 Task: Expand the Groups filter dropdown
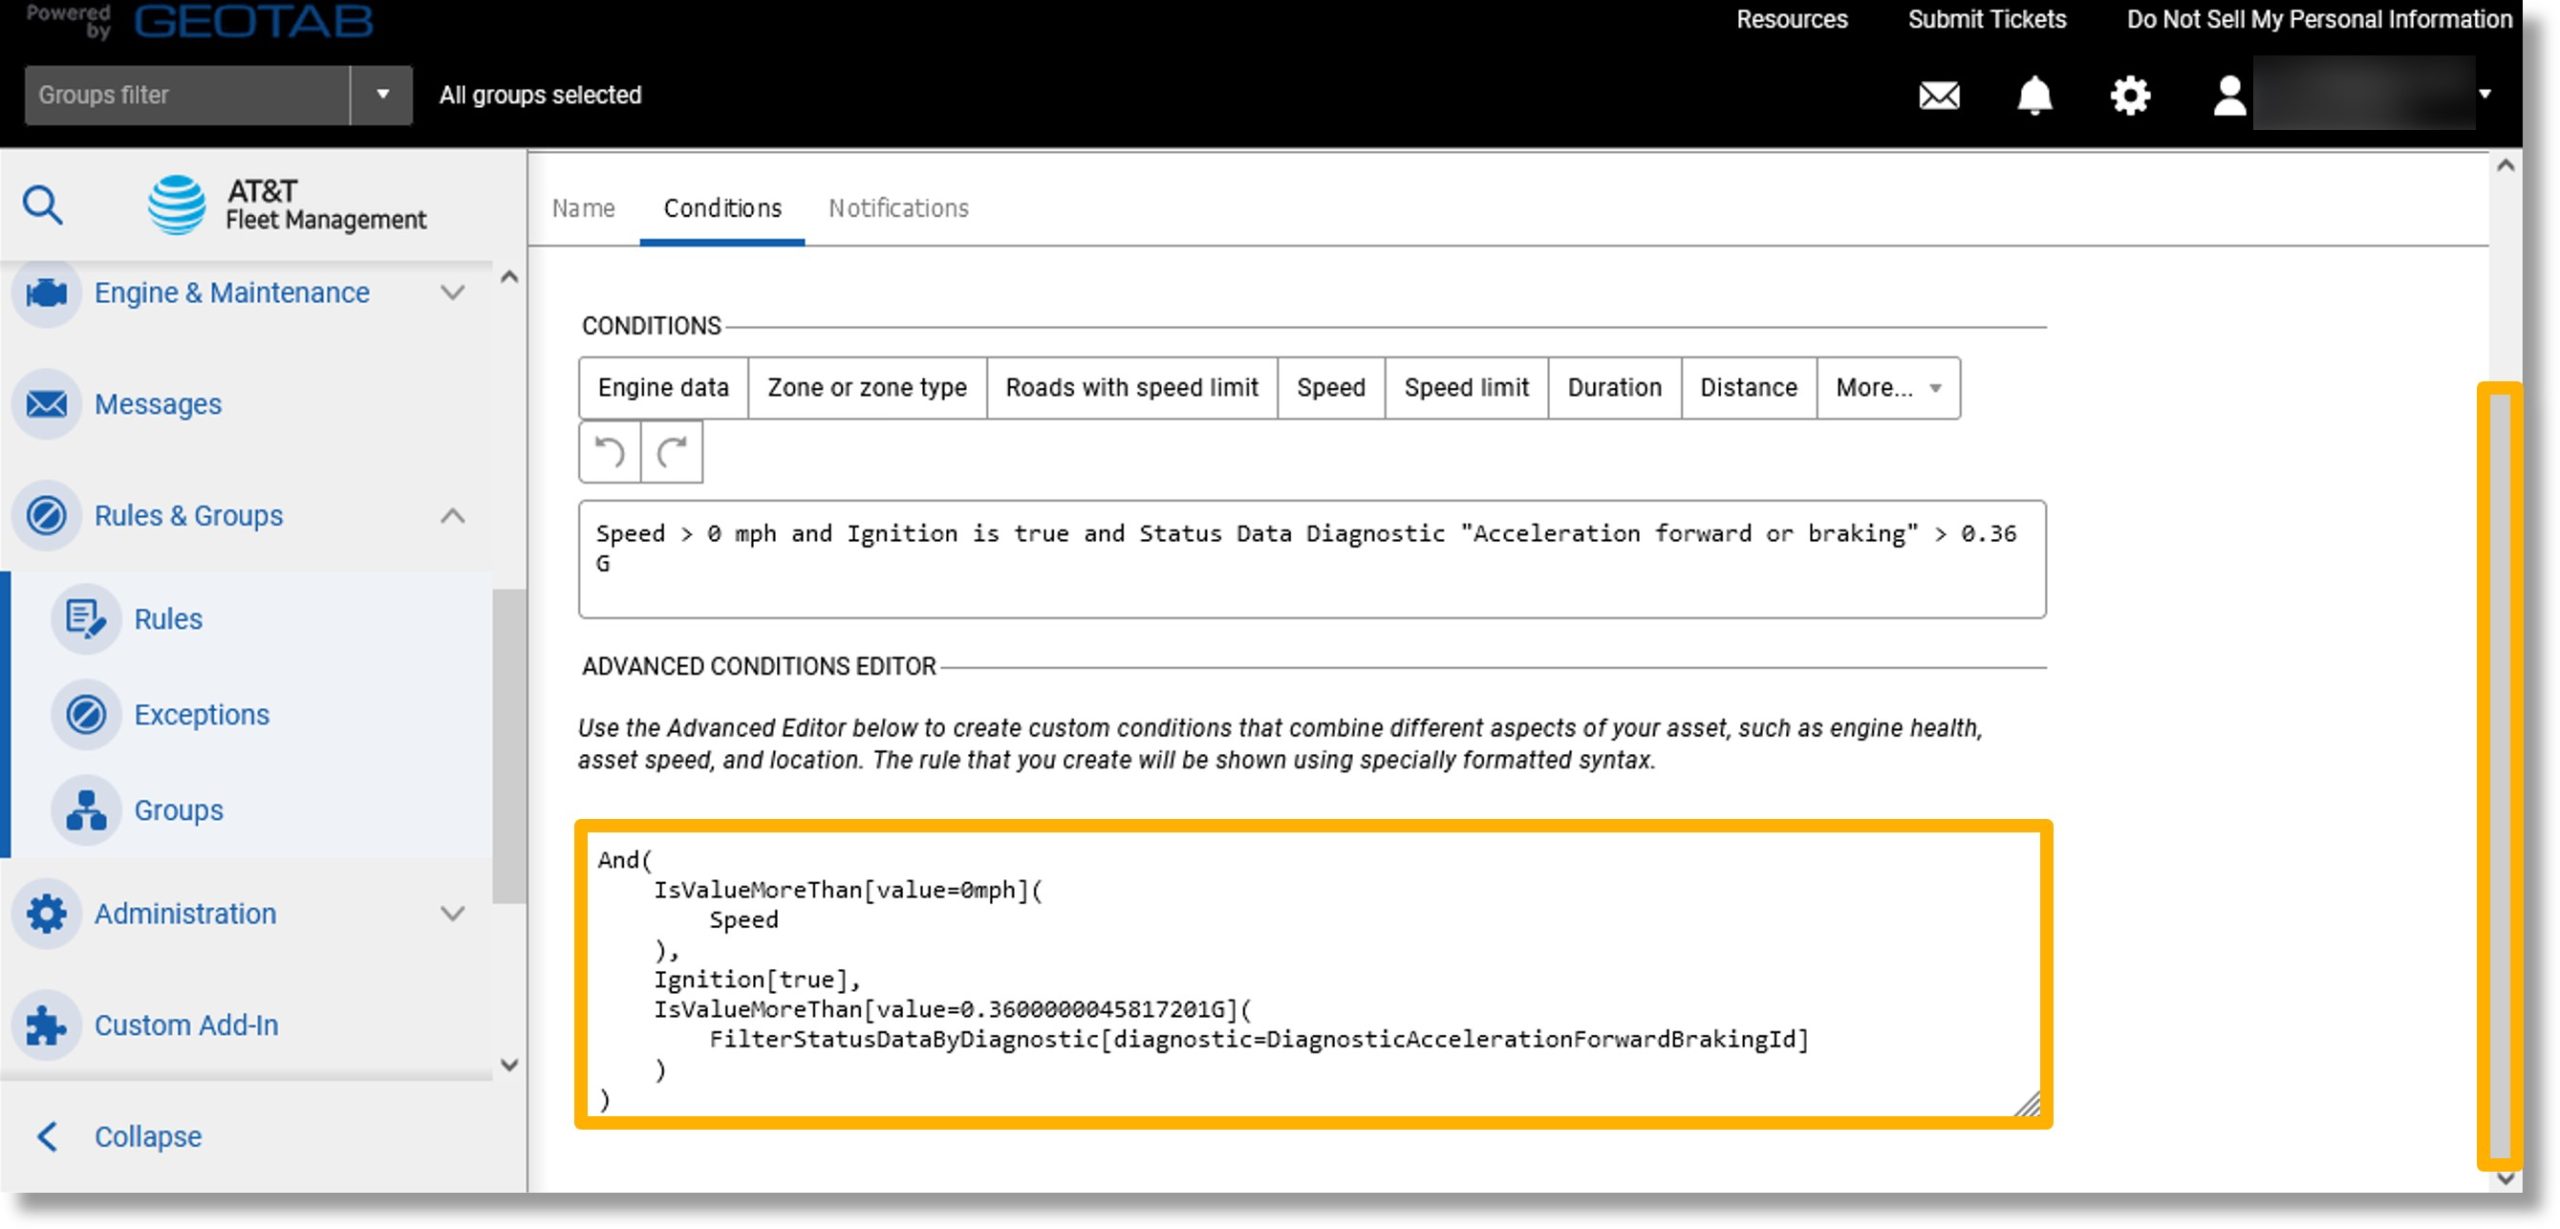click(x=379, y=95)
